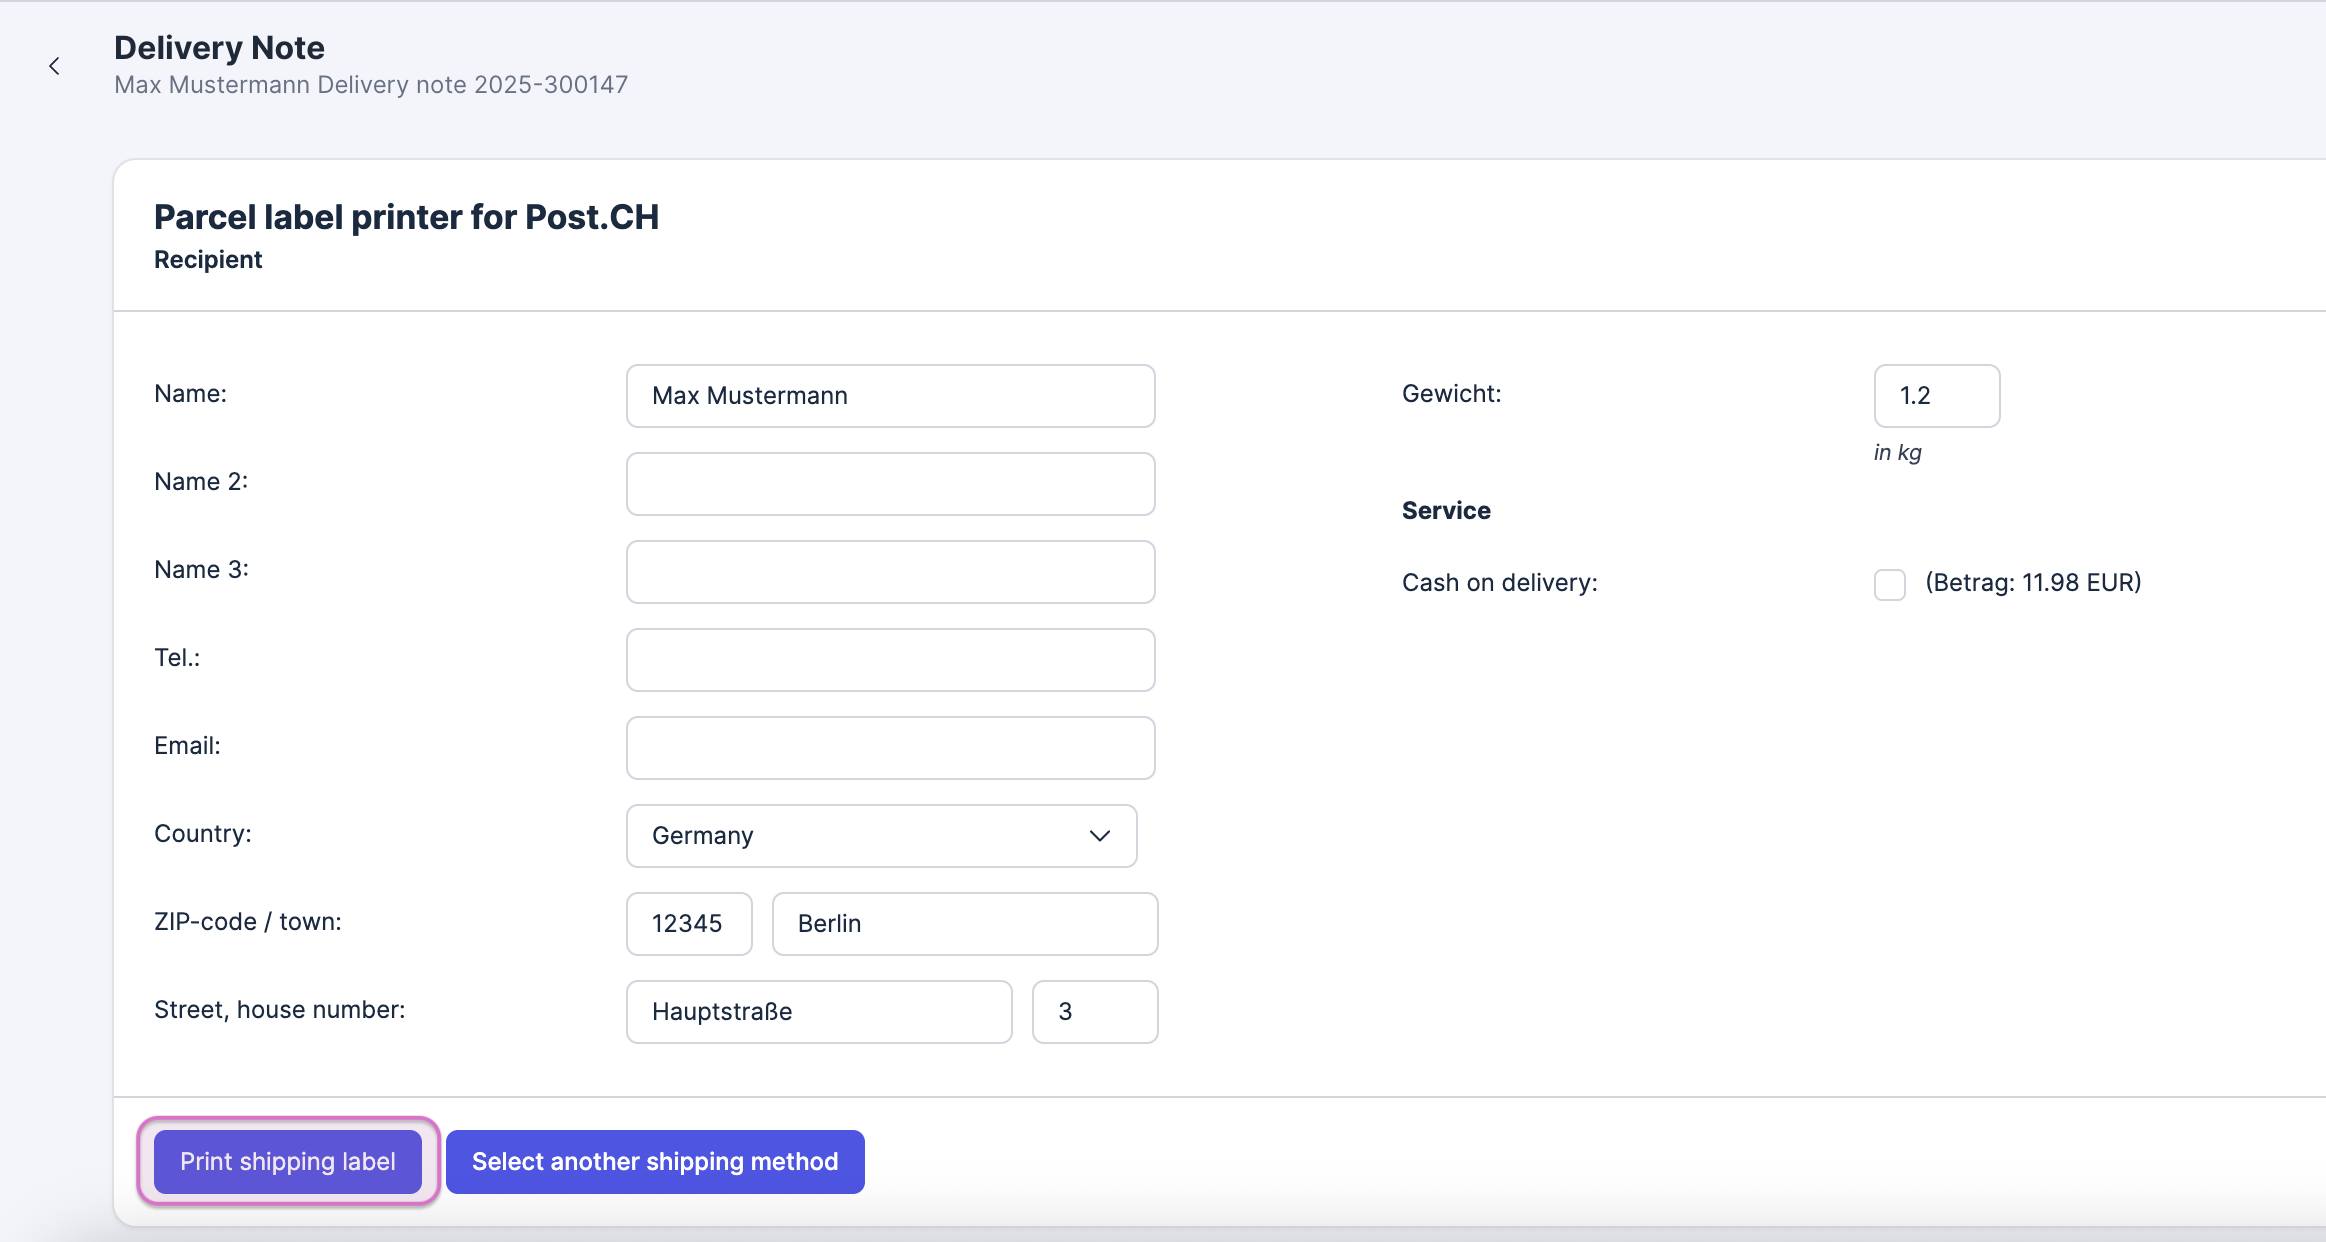Click the house number field showing 3

tap(1094, 1011)
